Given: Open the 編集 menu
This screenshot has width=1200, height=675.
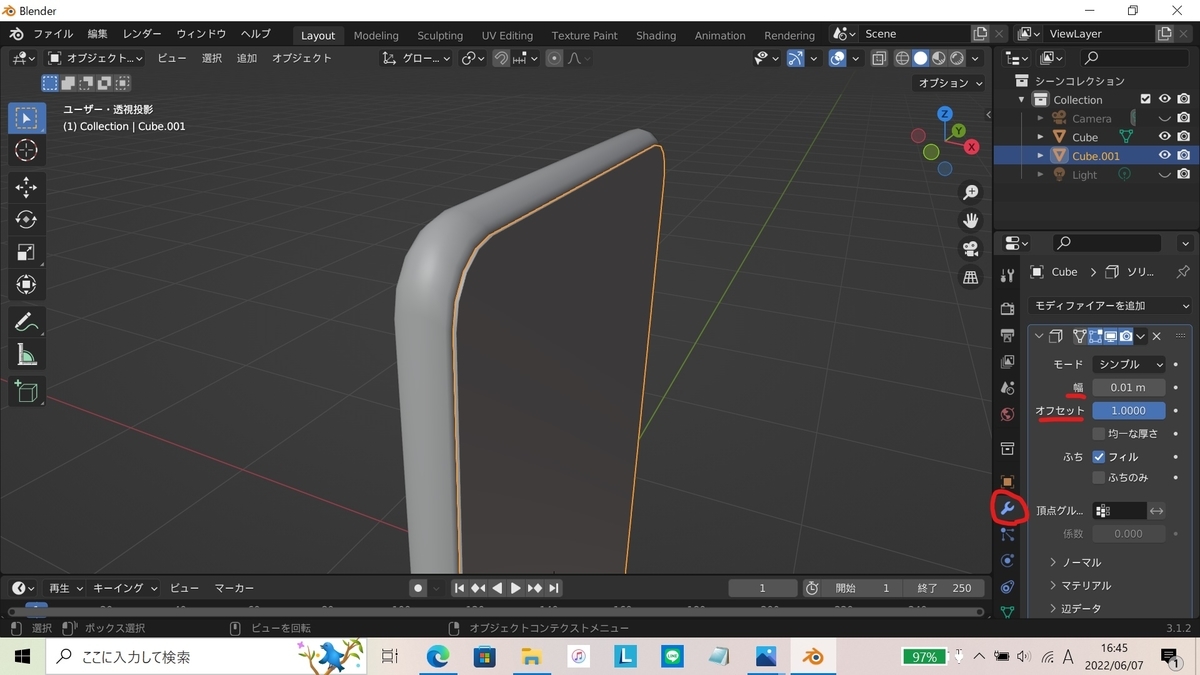Looking at the screenshot, I should (x=97, y=34).
